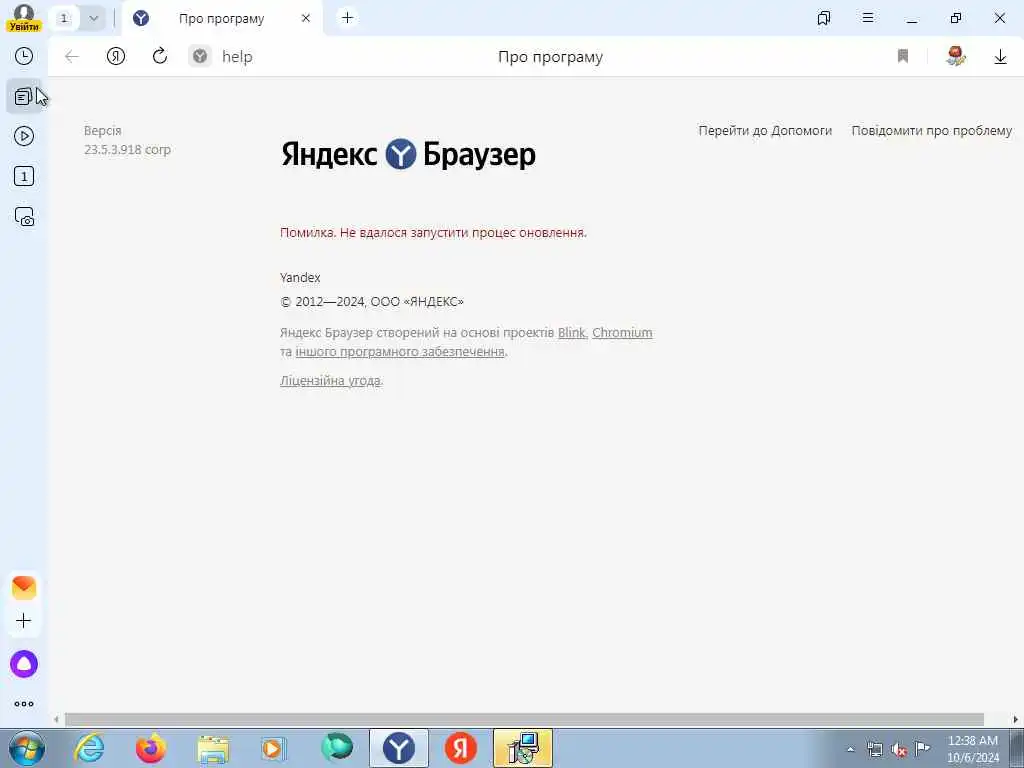Click the muted volume tray icon
1024x768 pixels.
tap(899, 749)
